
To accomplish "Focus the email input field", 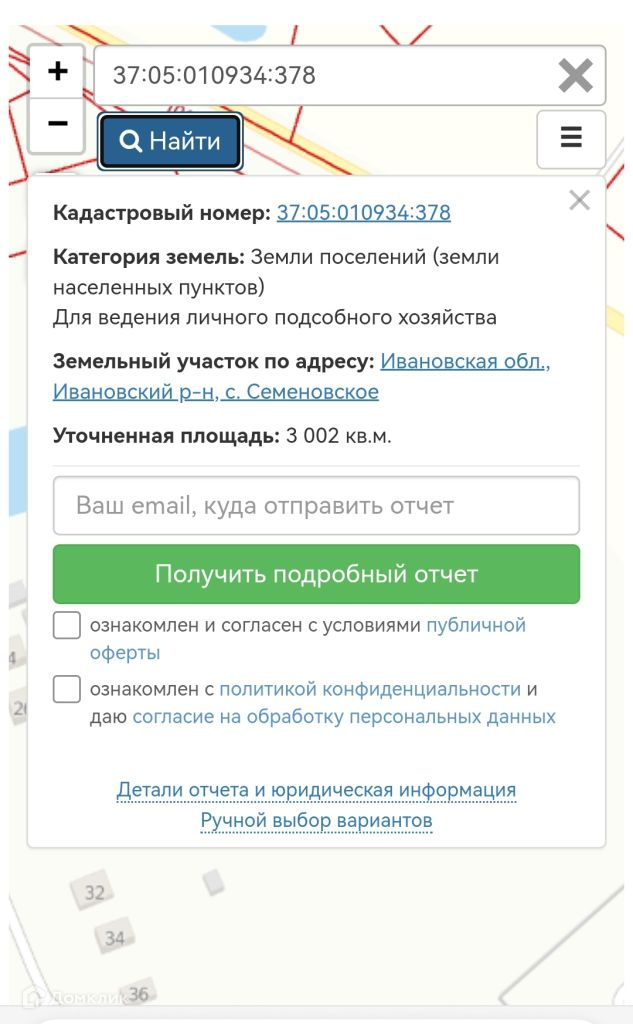I will pos(316,505).
